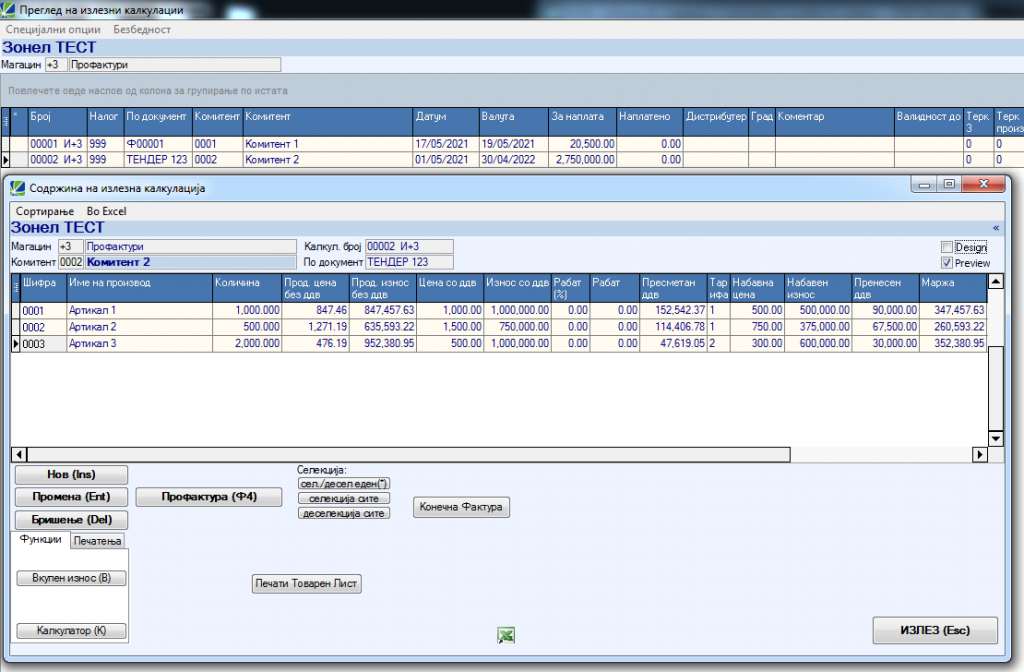Viewport: 1024px width, 672px height.
Task: Click the Конечна Фактура button
Action: (461, 507)
